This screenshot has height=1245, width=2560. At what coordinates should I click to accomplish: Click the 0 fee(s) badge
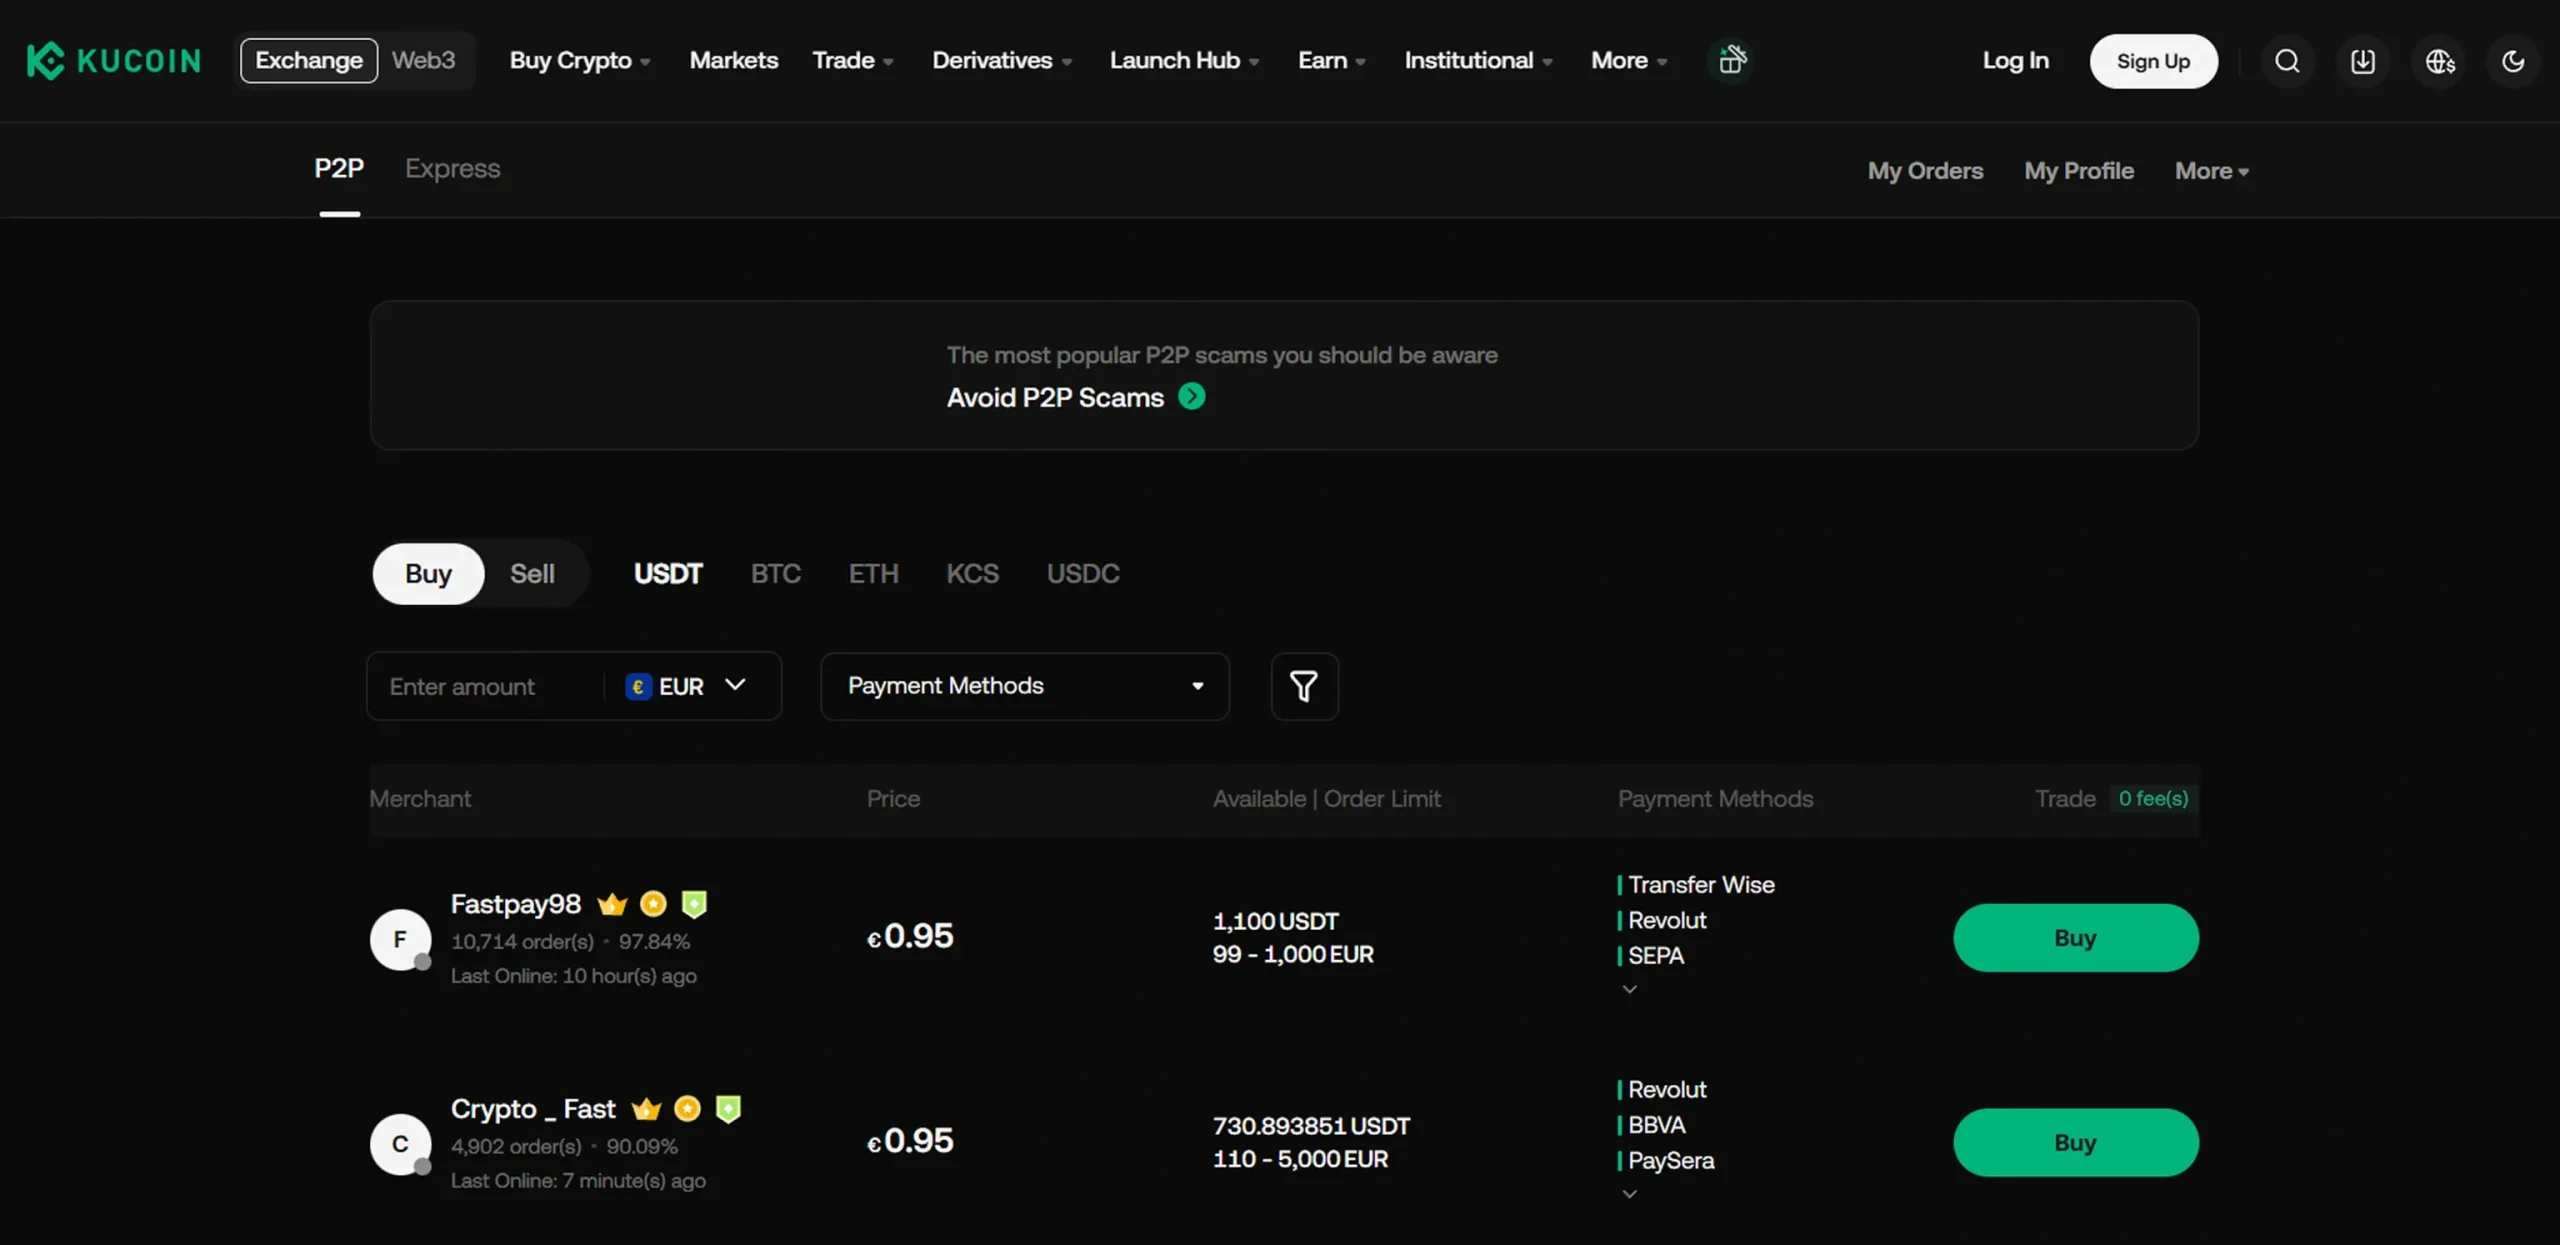[2153, 799]
